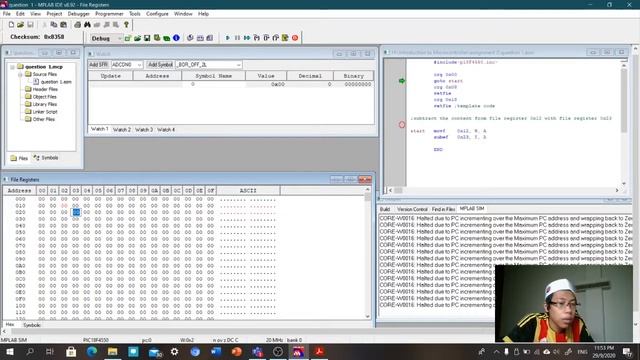Click the Animate double-arrow icon

point(247,38)
